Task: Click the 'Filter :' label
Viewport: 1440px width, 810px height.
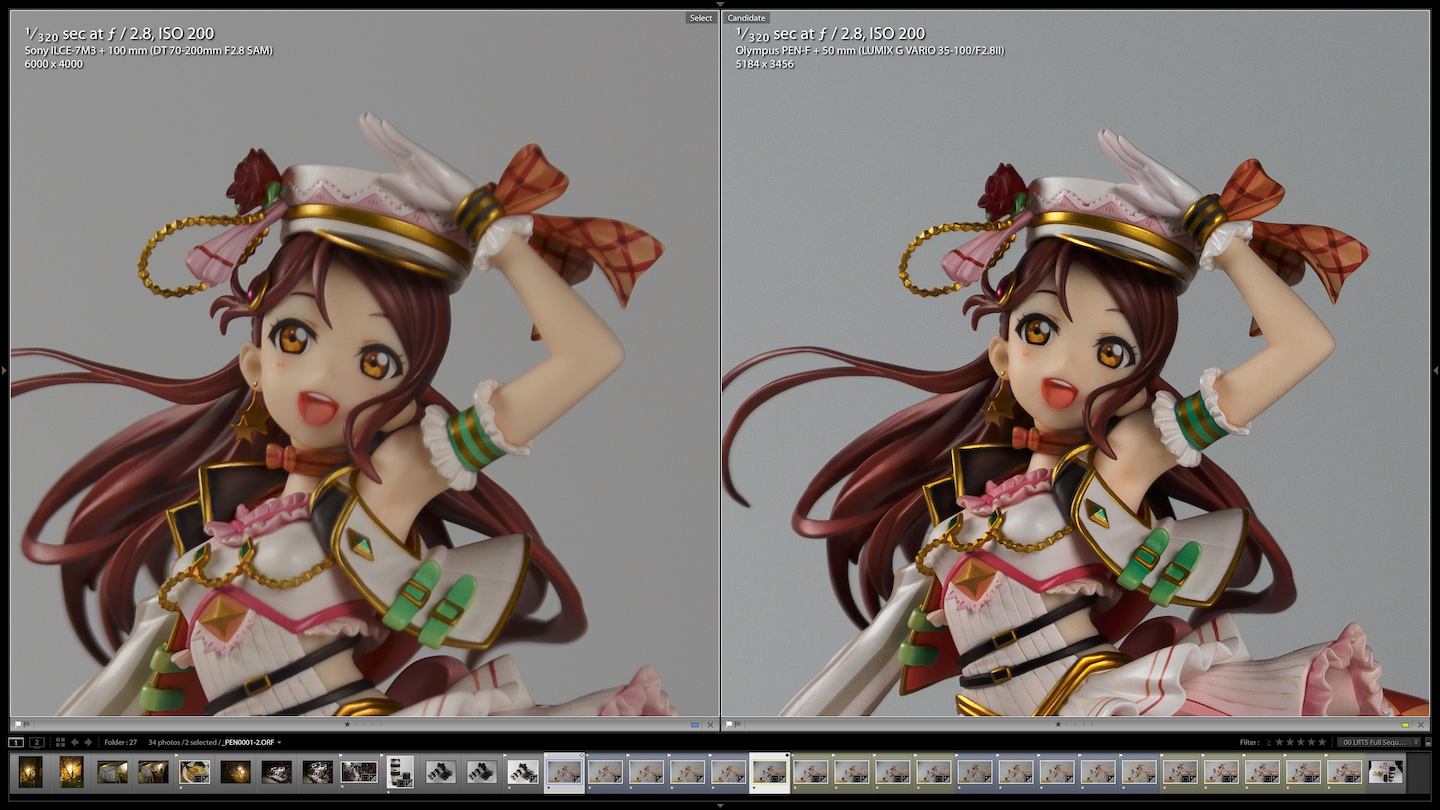Action: (x=1250, y=742)
